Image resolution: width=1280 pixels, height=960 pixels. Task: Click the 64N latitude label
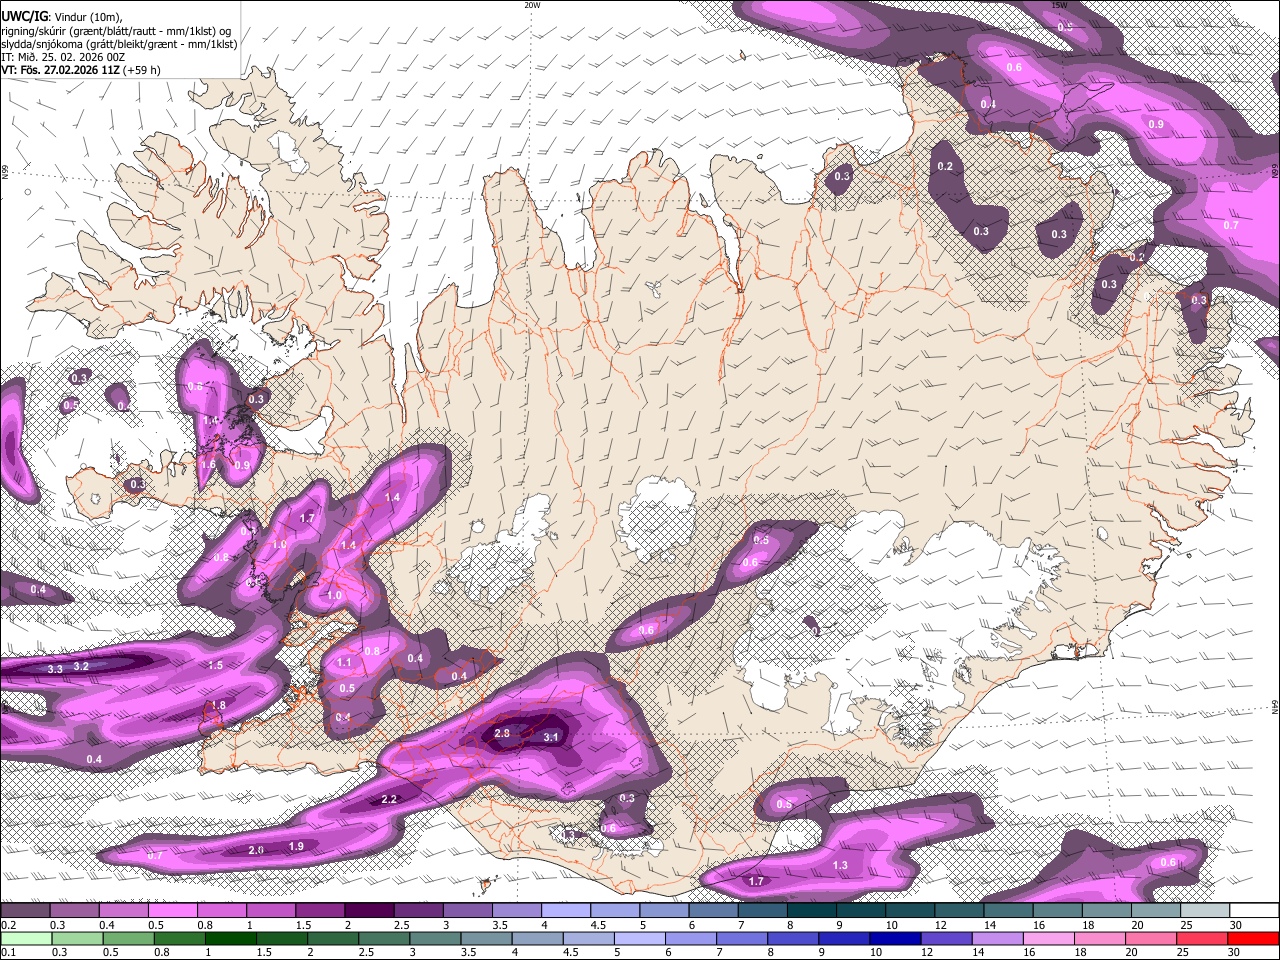(x=1275, y=707)
